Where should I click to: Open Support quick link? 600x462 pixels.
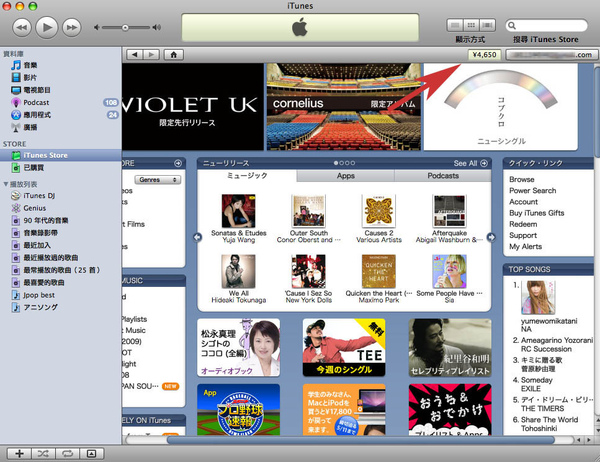pyautogui.click(x=523, y=235)
